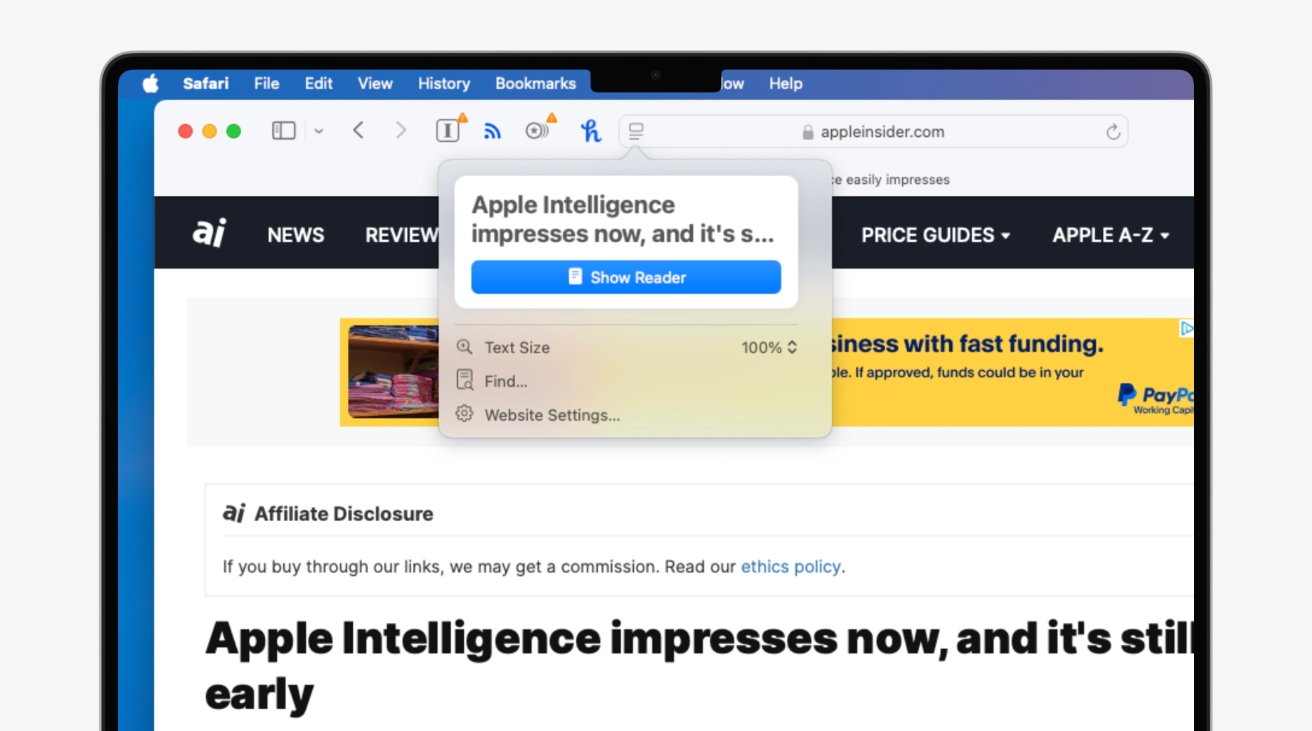1312x731 pixels.
Task: Expand the PRICE GUIDES dropdown
Action: pyautogui.click(x=935, y=235)
